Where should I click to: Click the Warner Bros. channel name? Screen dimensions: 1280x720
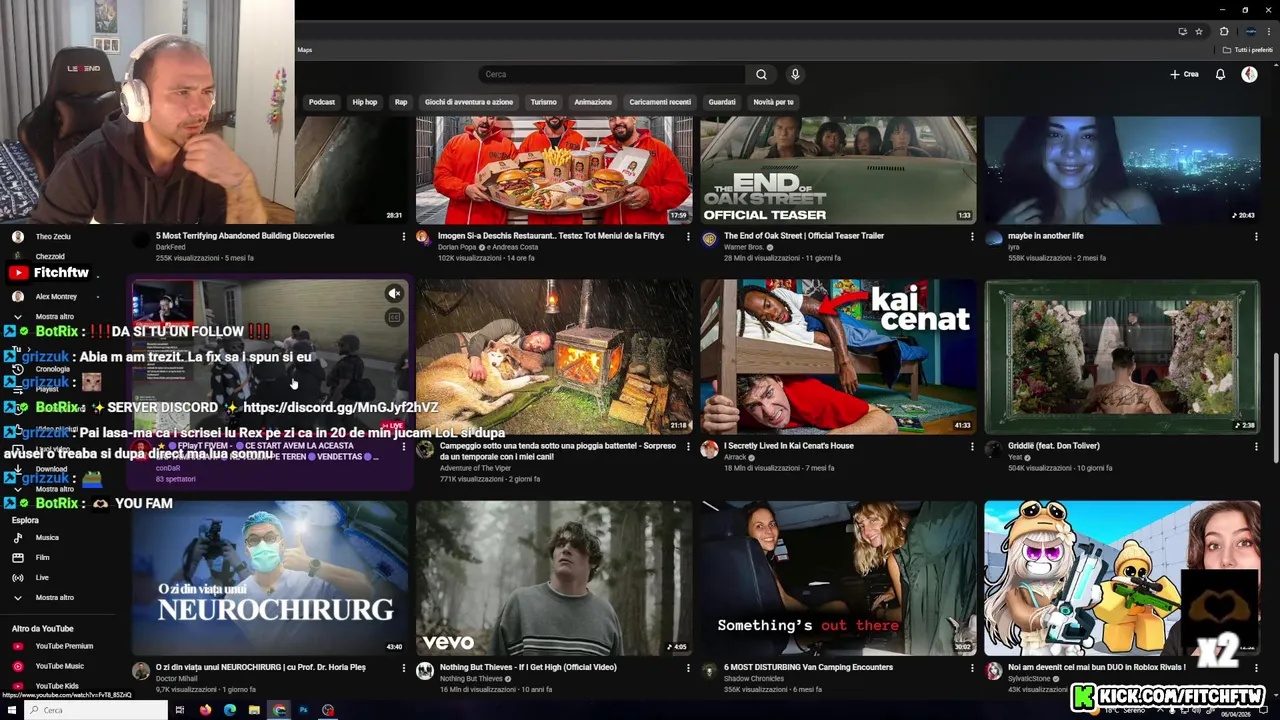coord(744,247)
